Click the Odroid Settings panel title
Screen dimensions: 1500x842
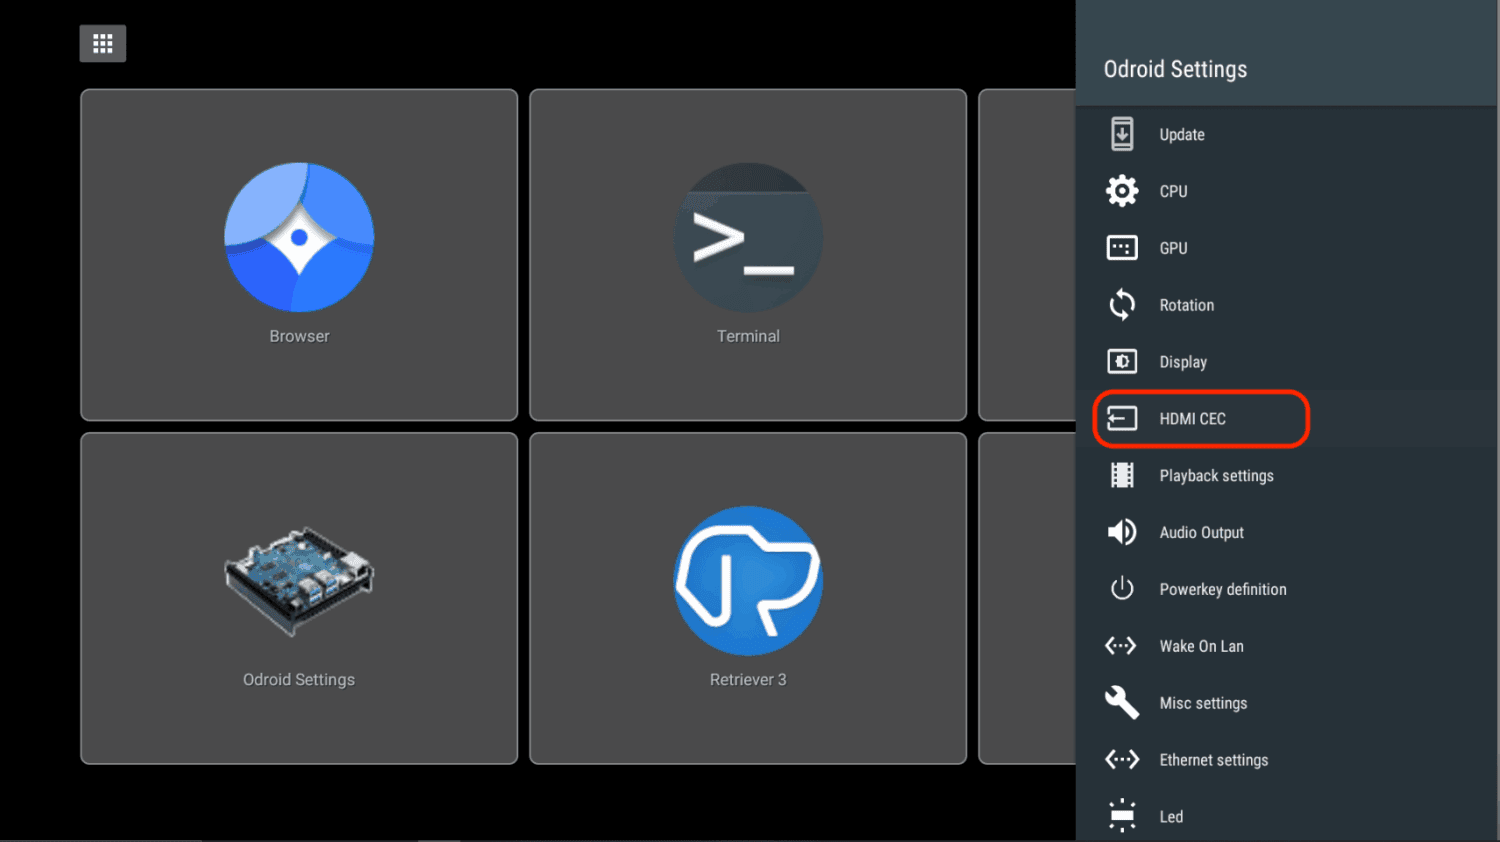click(x=1175, y=69)
